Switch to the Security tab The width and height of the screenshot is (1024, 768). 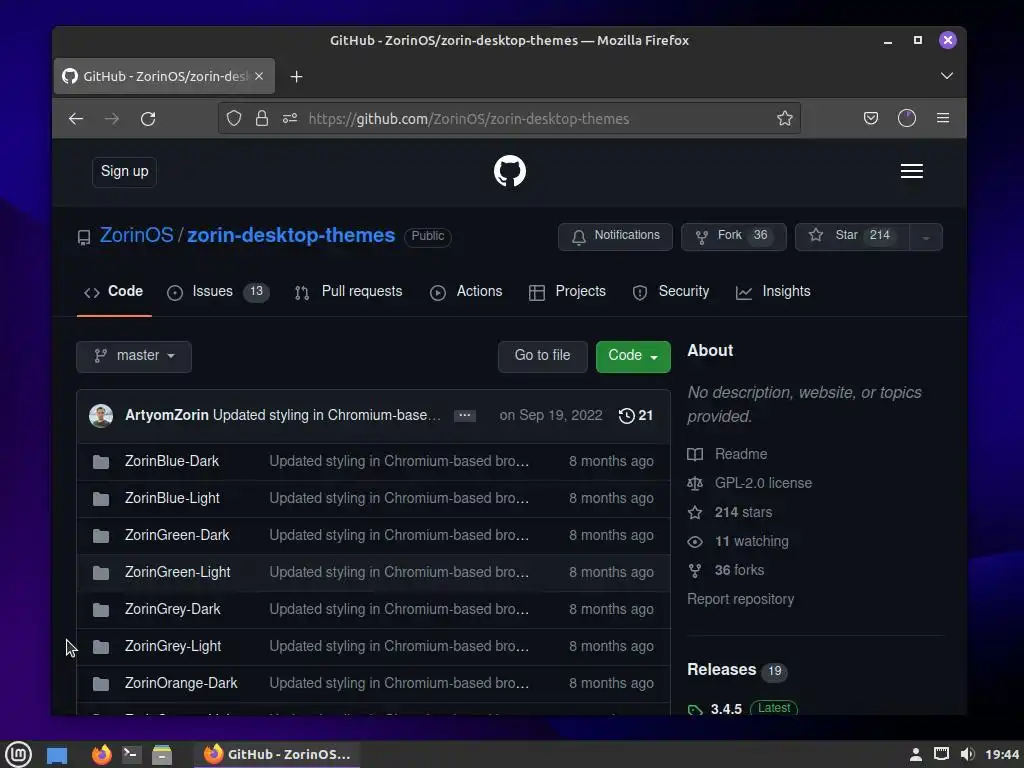(x=671, y=292)
